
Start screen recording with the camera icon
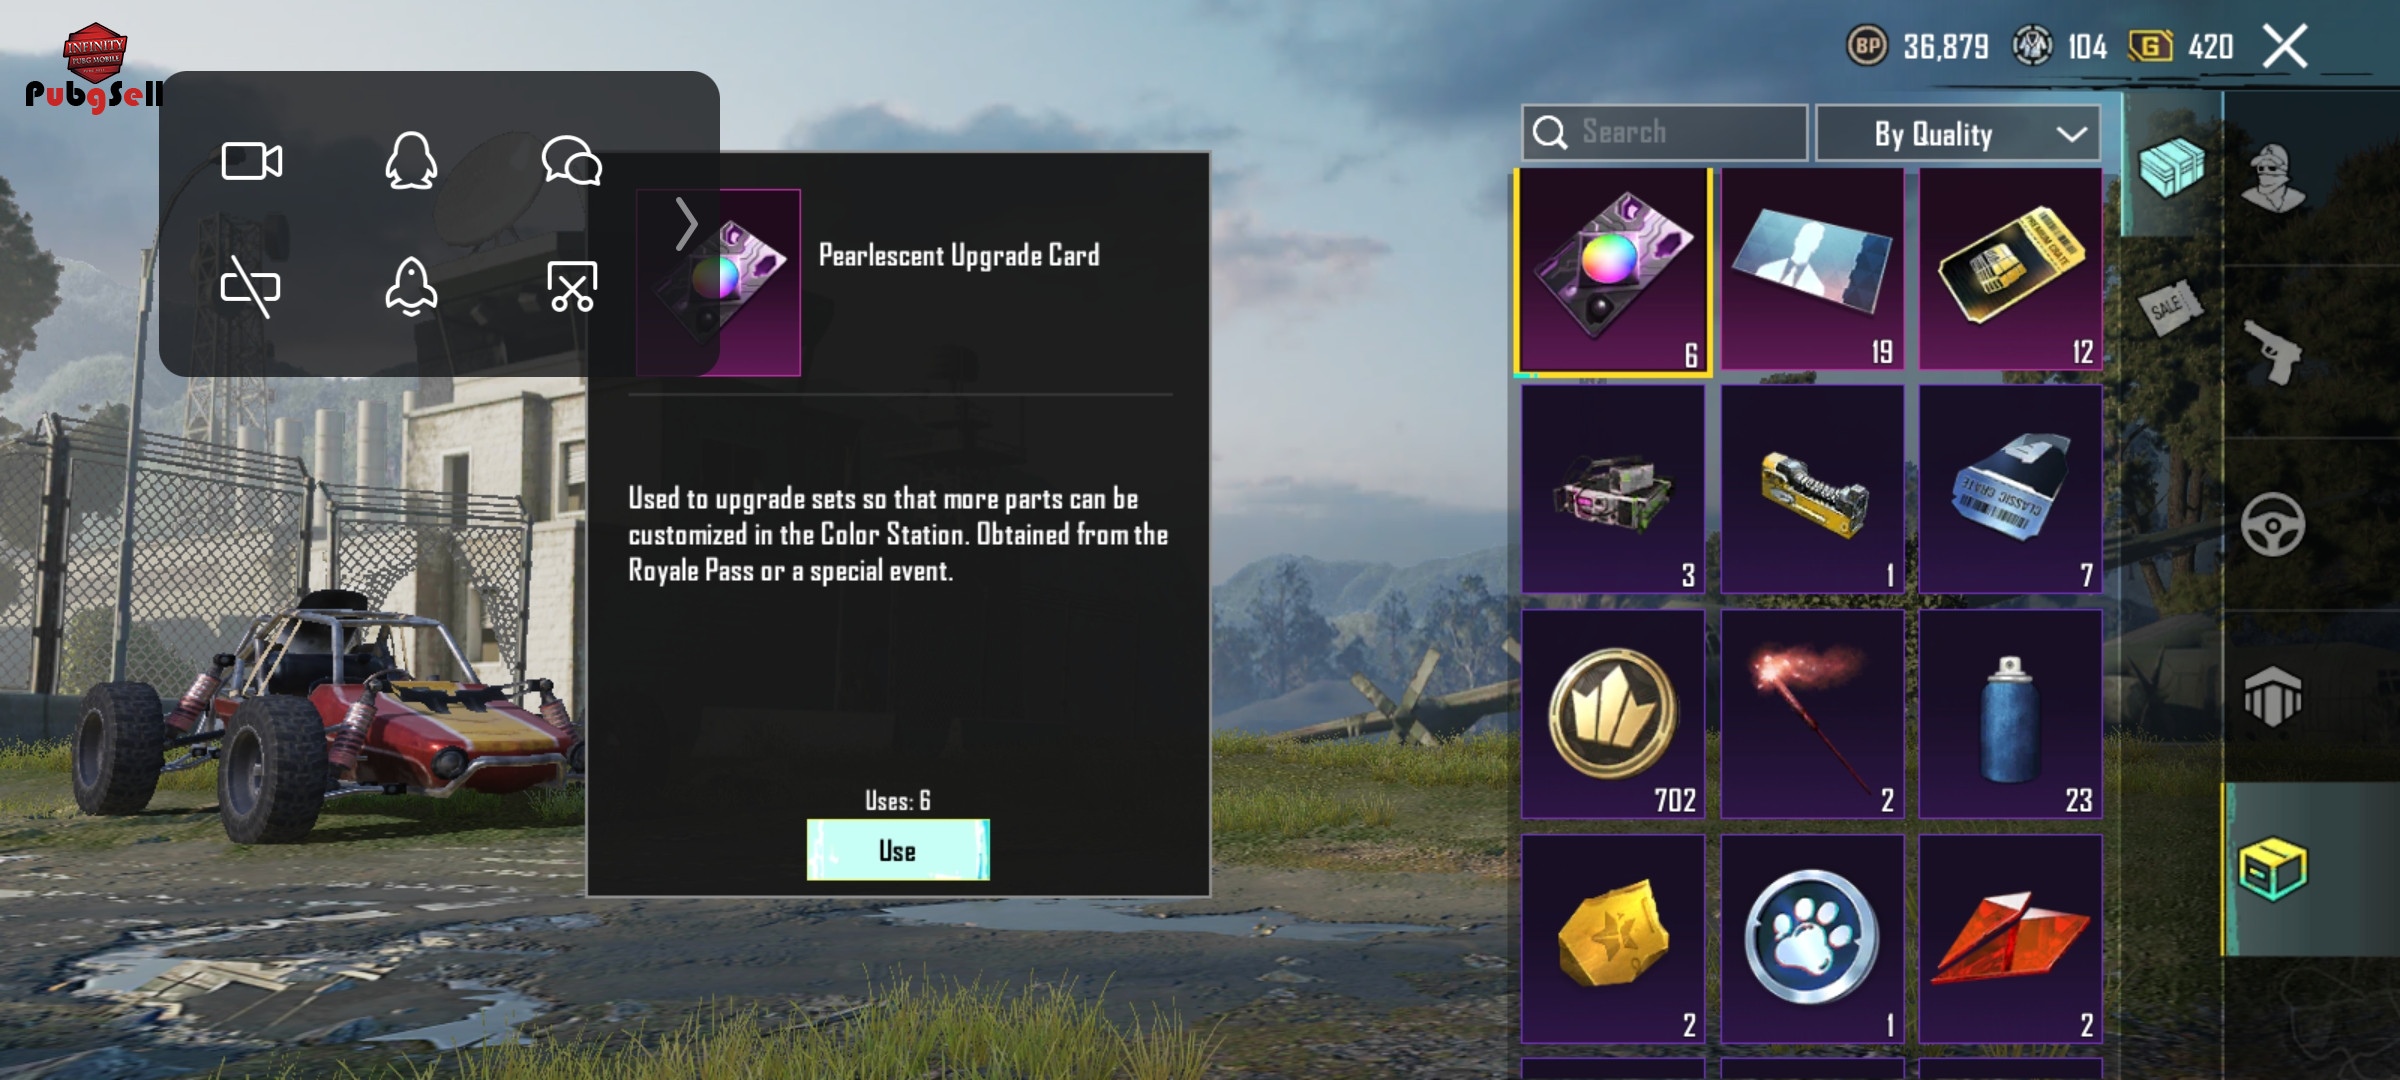251,161
